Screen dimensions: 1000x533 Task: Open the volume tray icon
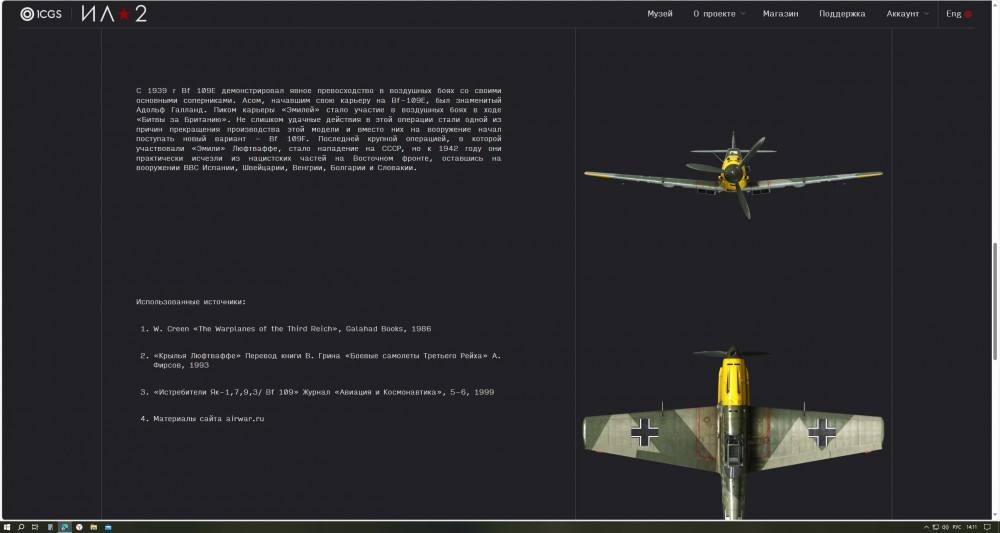pyautogui.click(x=946, y=527)
